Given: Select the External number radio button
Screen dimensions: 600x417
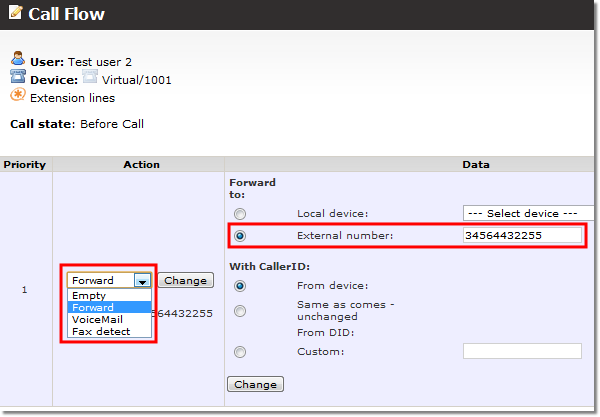Looking at the screenshot, I should click(x=239, y=236).
